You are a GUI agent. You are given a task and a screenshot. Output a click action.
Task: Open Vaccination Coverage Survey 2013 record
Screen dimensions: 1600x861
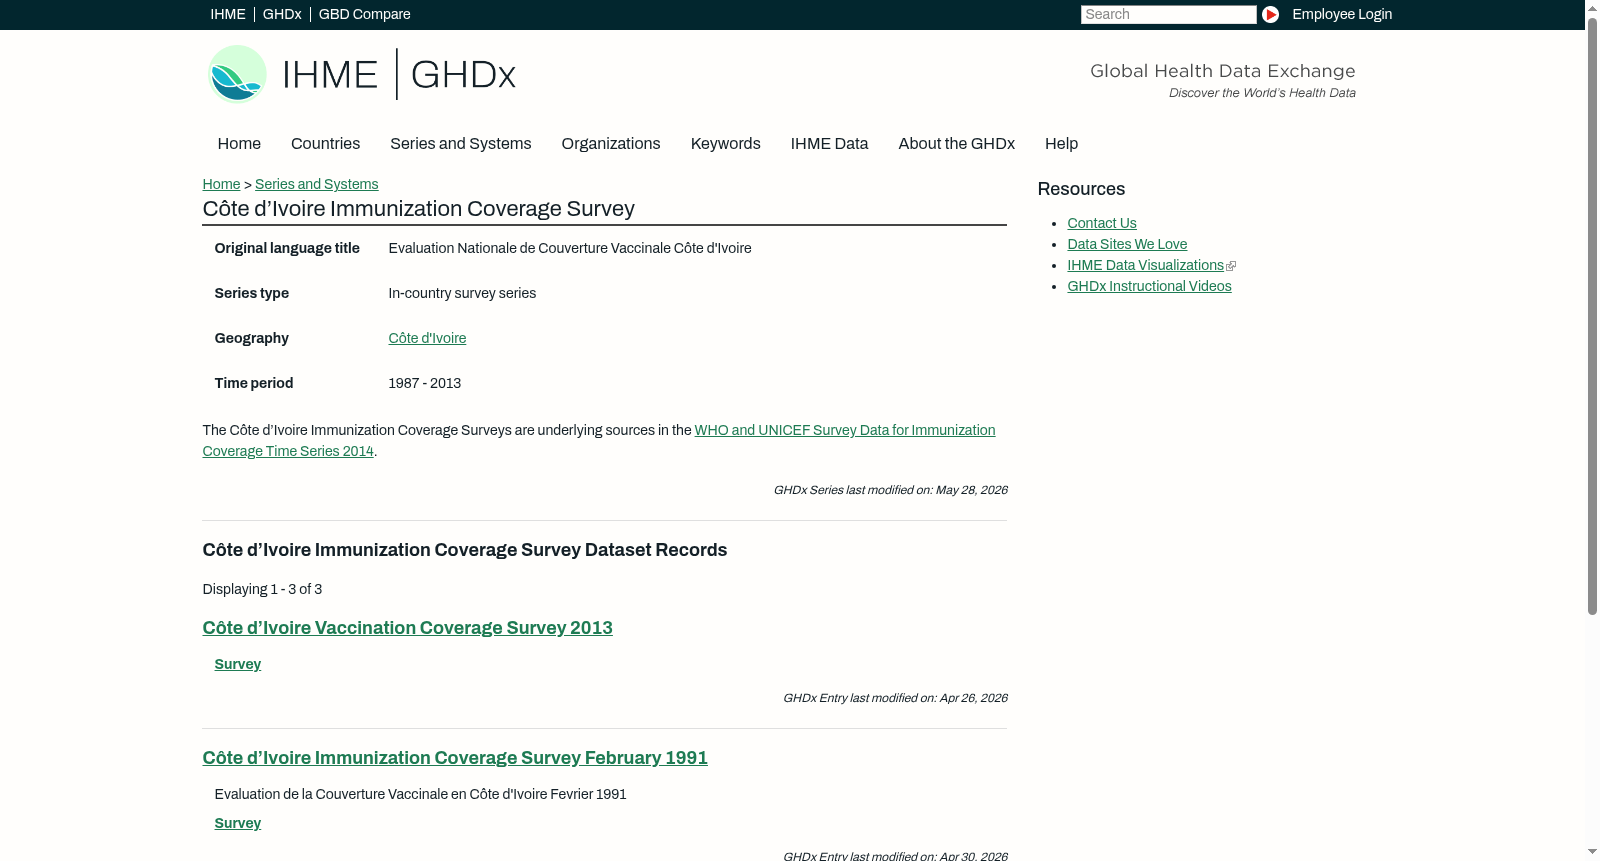[x=407, y=628]
